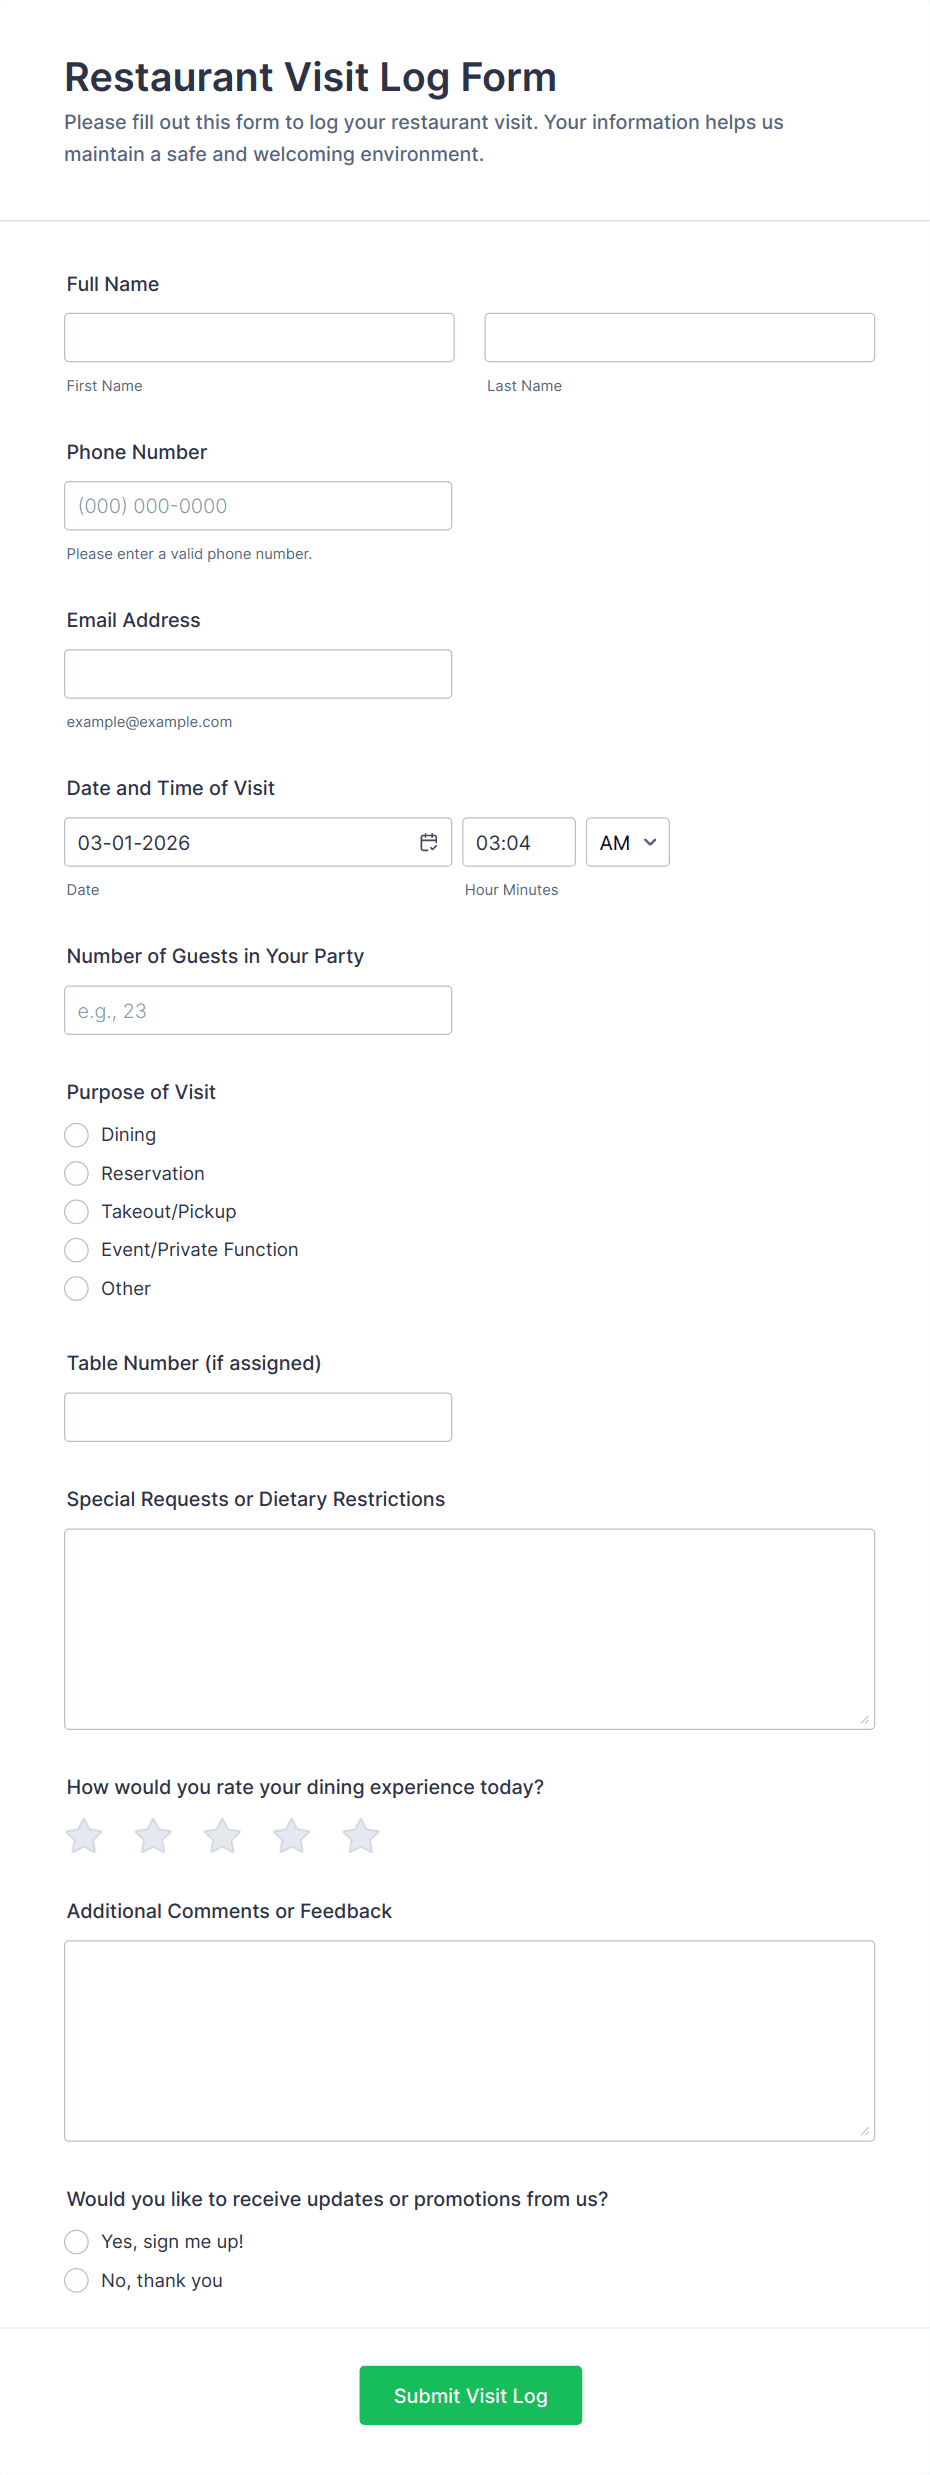Focus the Last Name text box
The image size is (930, 2475).
tap(679, 337)
